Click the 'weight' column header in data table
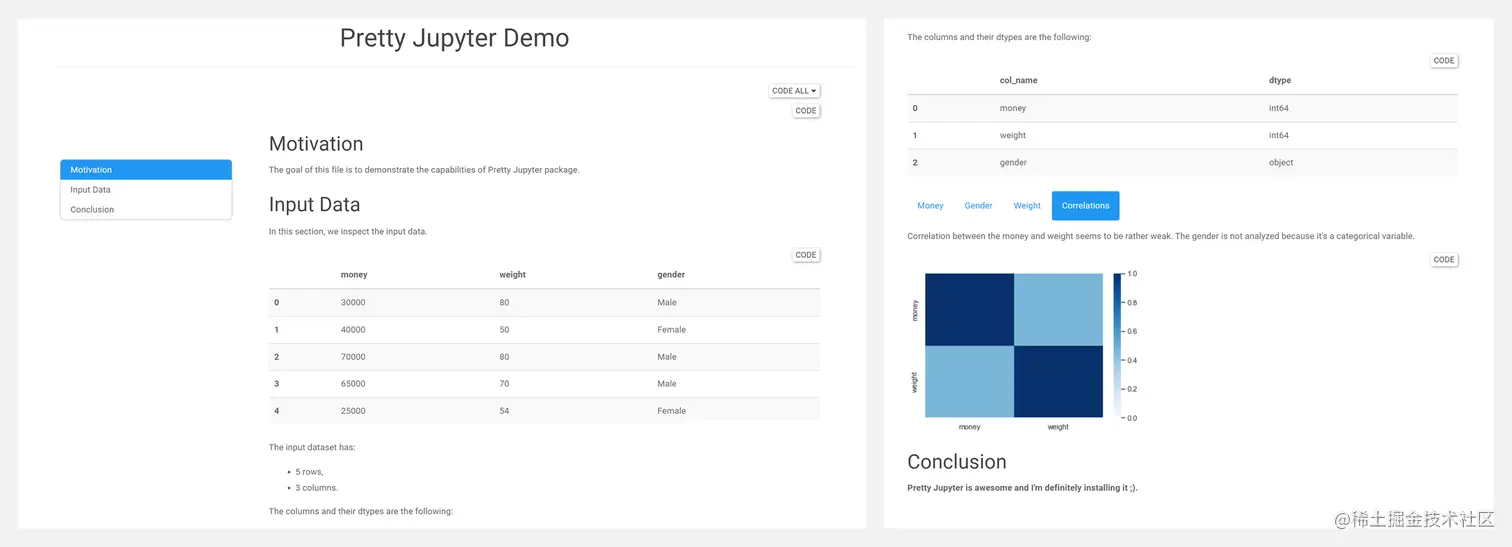1512x547 pixels. tap(513, 275)
